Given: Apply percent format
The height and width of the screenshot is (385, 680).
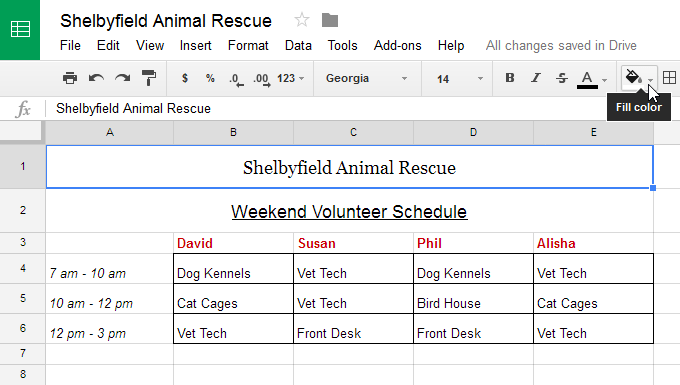Looking at the screenshot, I should click(210, 78).
